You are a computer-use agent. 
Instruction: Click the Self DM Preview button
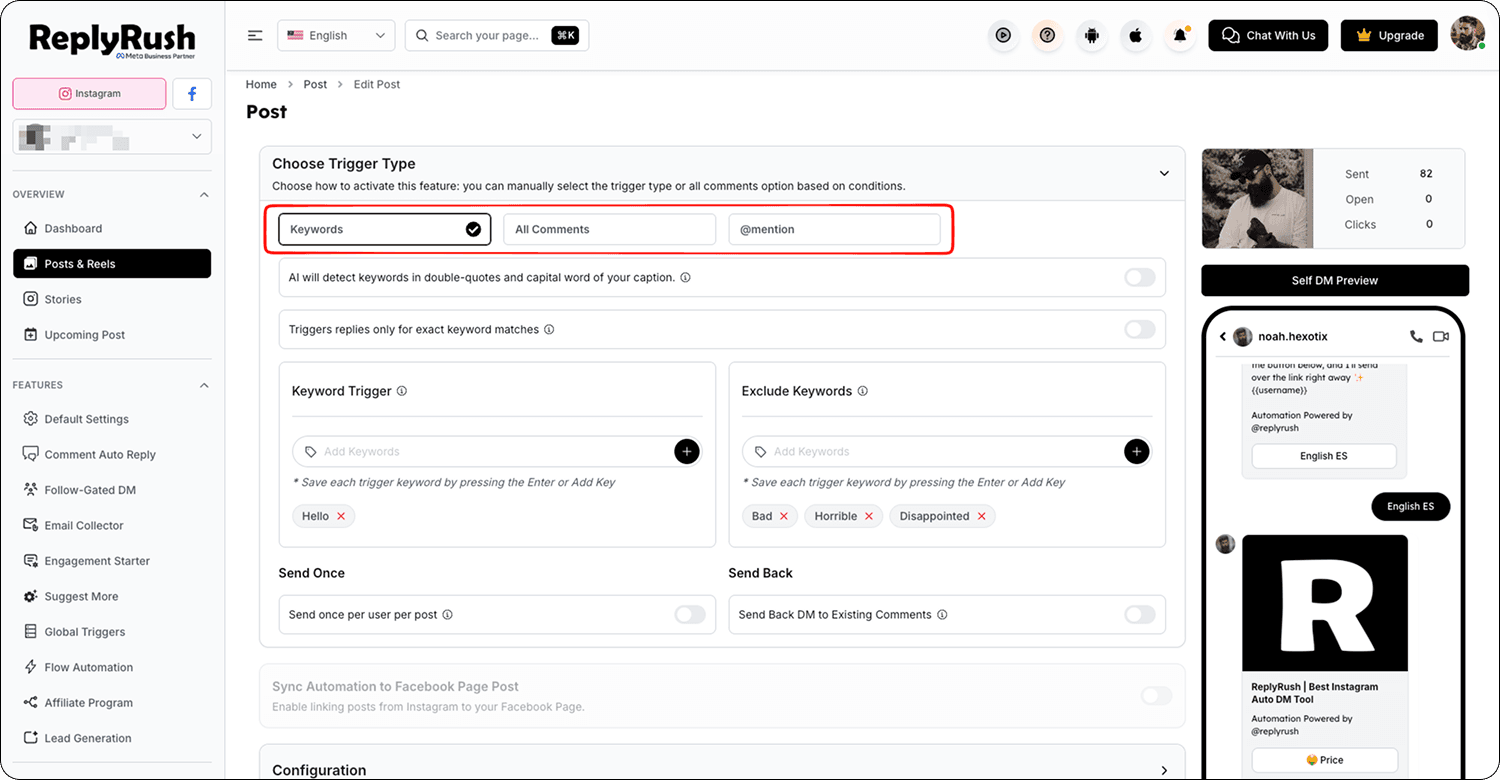1334,280
